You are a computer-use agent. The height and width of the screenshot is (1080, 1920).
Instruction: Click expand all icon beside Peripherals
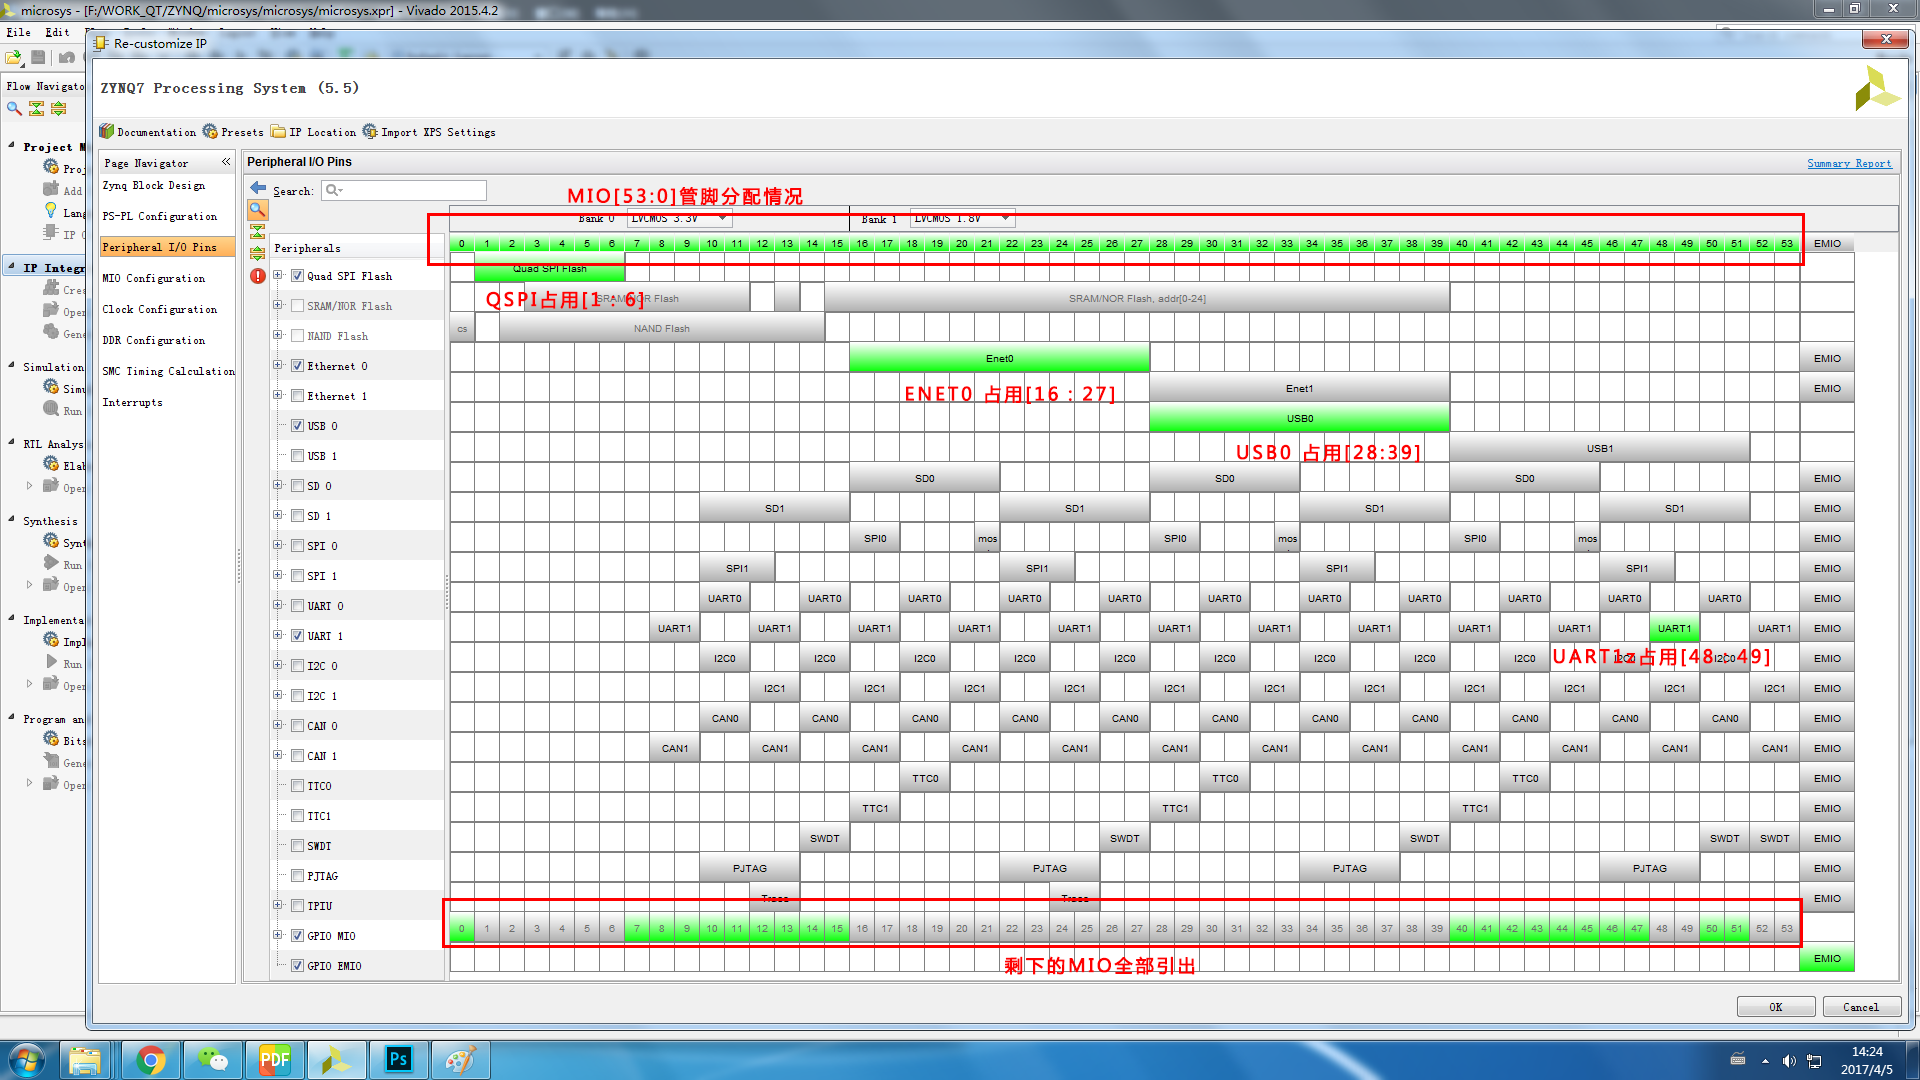coord(258,253)
